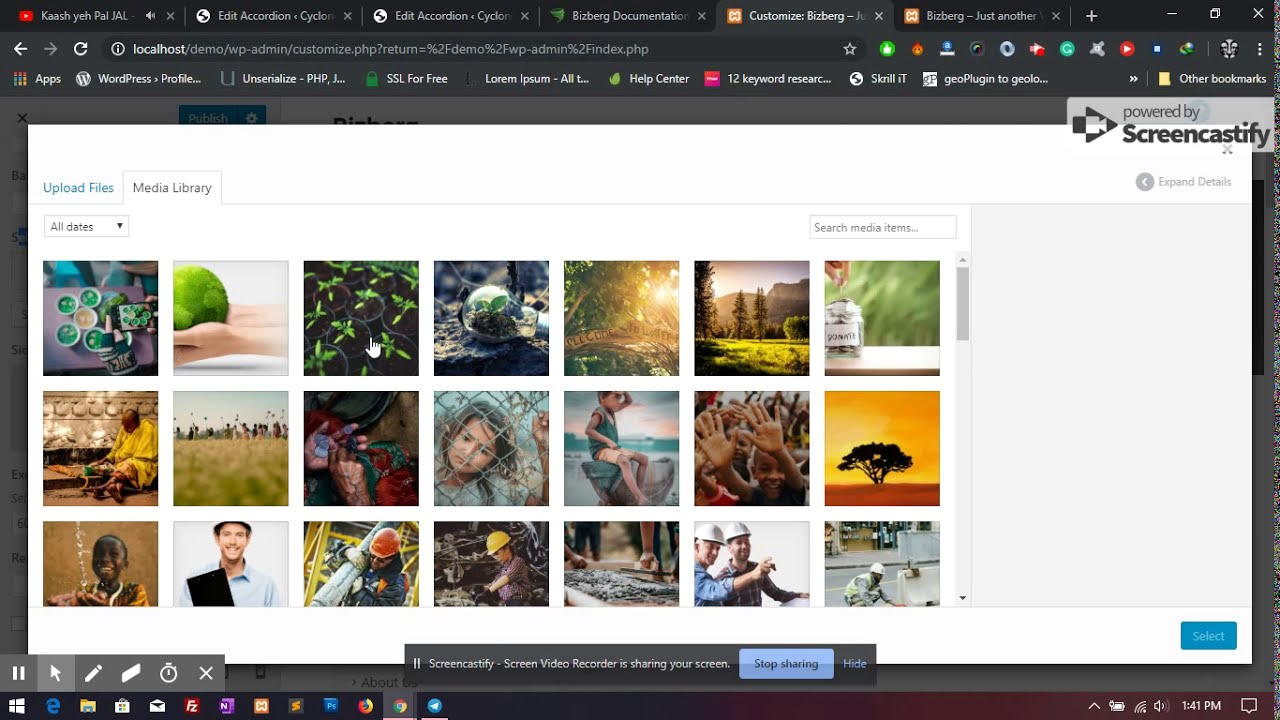
Task: Open the Apps shortcut in bookmarks bar
Action: pyautogui.click(x=37, y=79)
